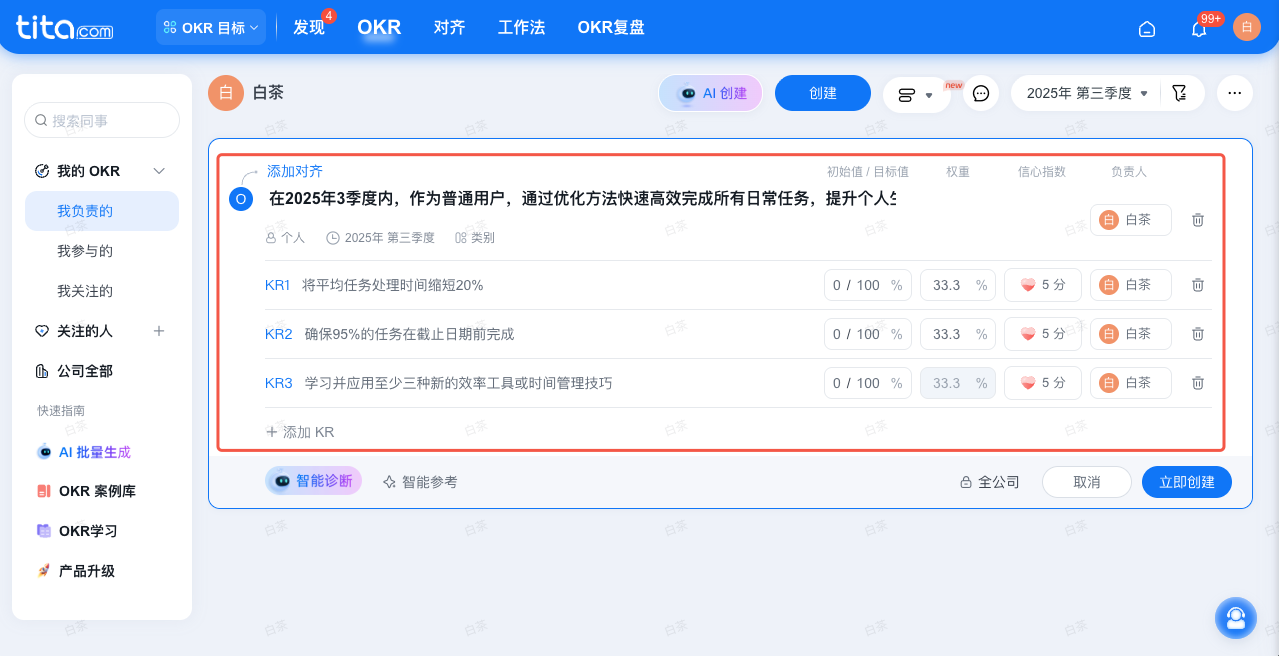
Task: Click the notification bell icon
Action: click(x=1197, y=27)
